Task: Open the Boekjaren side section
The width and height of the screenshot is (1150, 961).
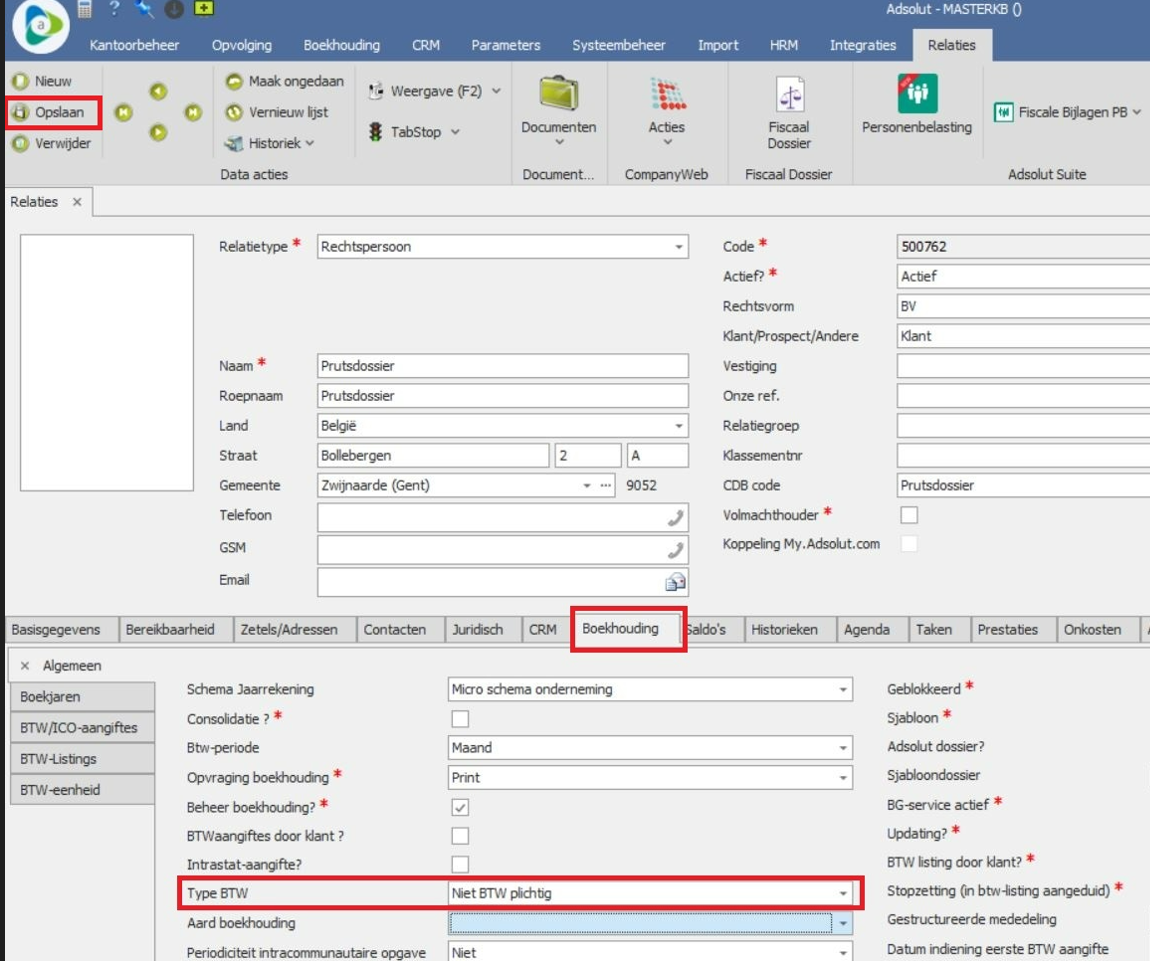Action: pyautogui.click(x=82, y=697)
